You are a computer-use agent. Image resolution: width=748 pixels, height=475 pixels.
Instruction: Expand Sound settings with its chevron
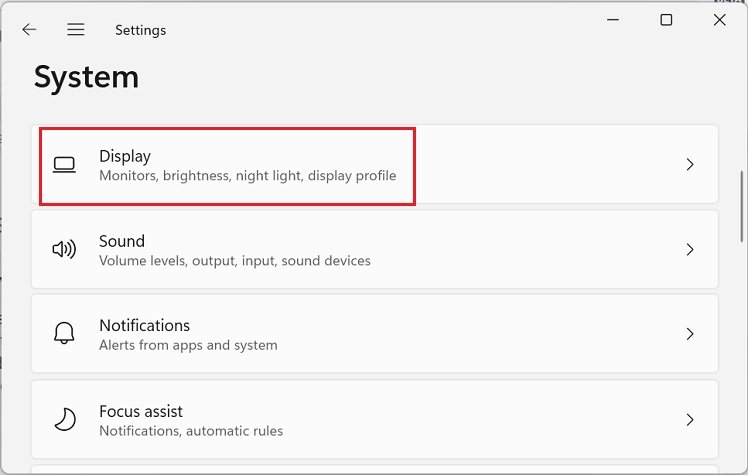(690, 250)
